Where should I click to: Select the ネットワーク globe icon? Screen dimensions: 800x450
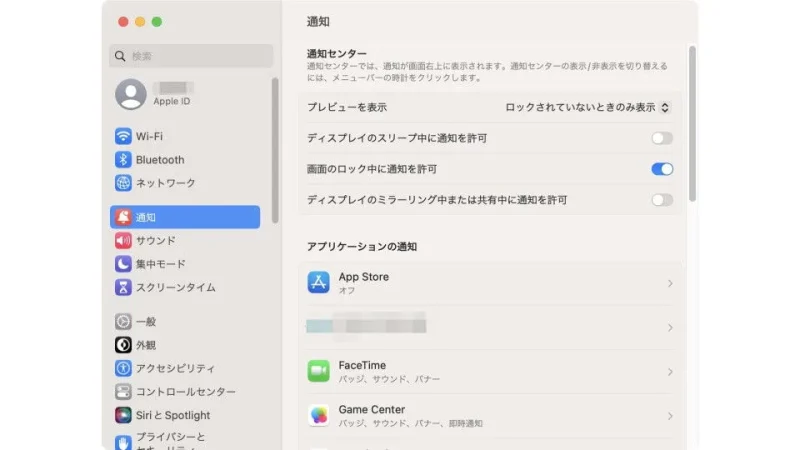point(123,183)
